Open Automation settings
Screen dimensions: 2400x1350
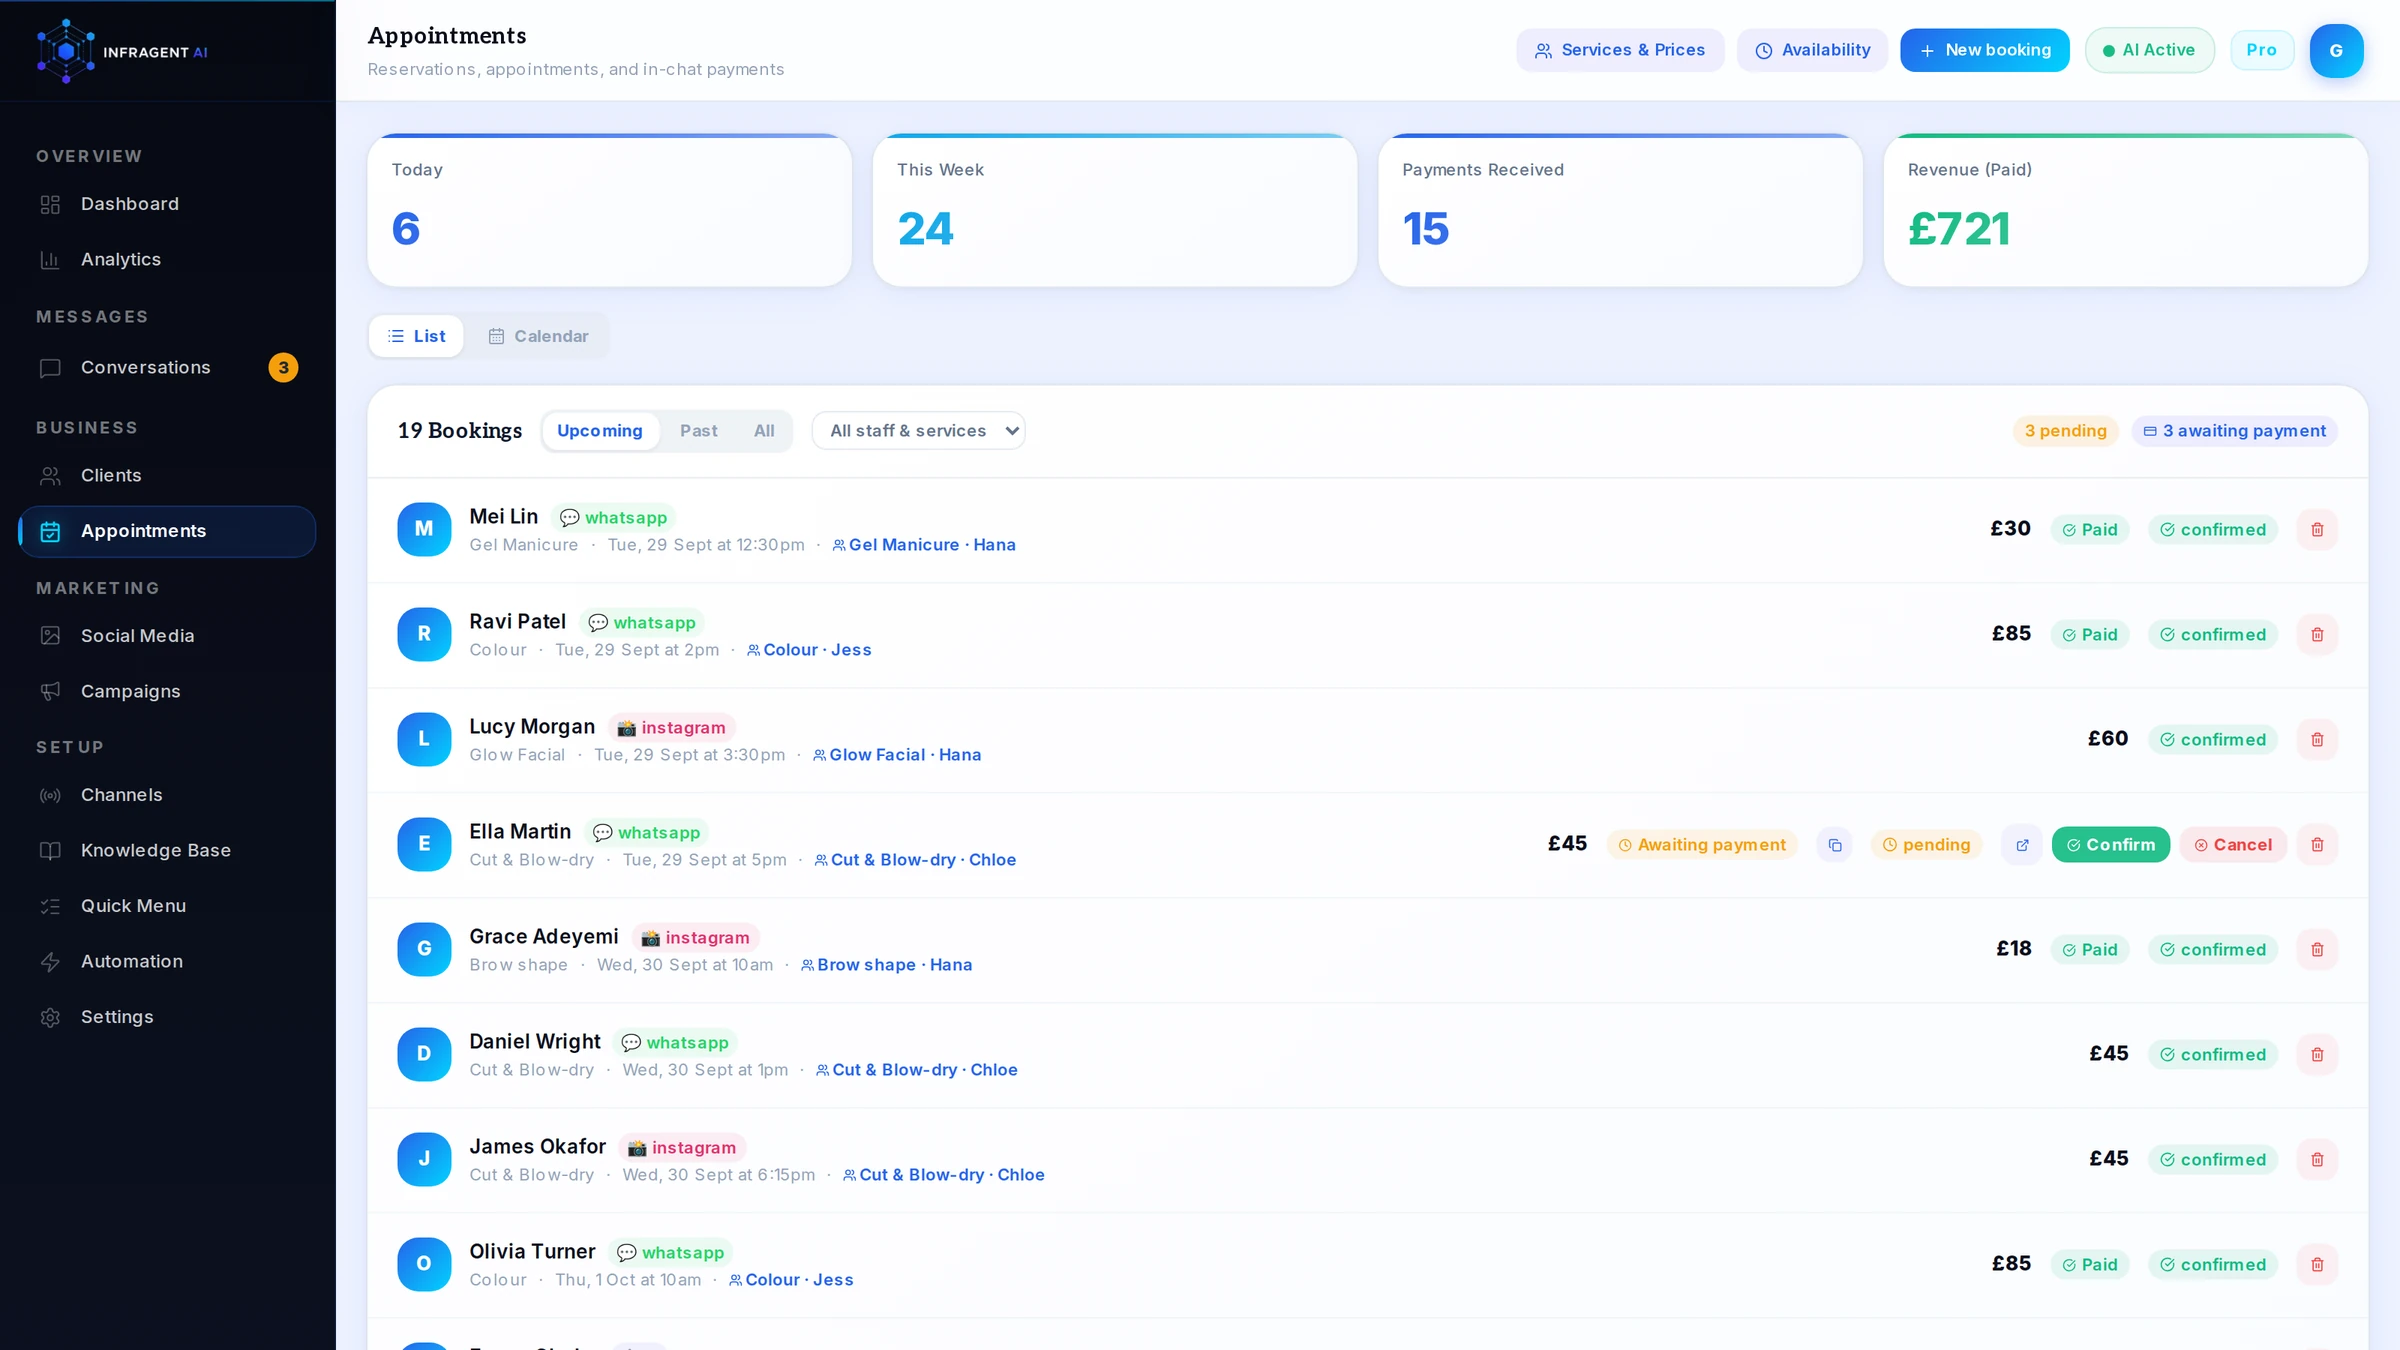pyautogui.click(x=167, y=962)
